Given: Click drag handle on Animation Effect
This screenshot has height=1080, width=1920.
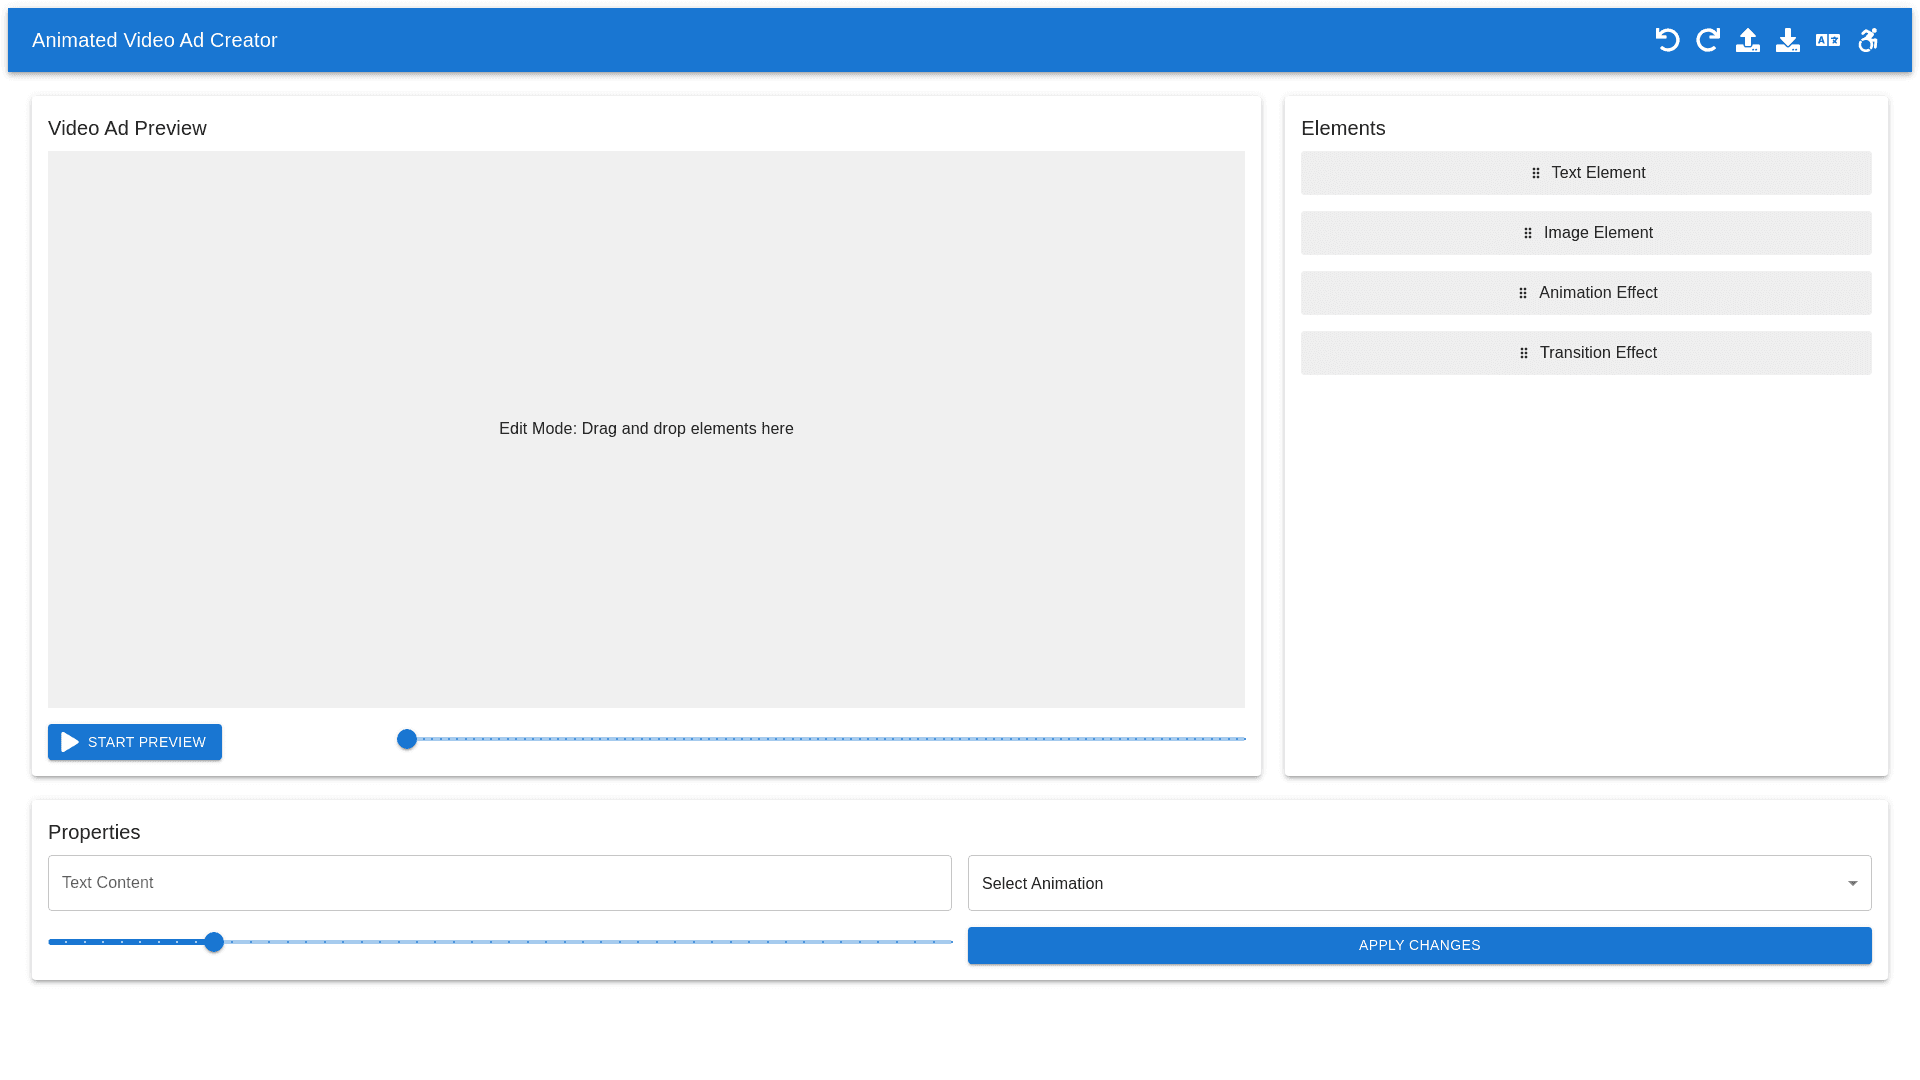Looking at the screenshot, I should (x=1523, y=293).
